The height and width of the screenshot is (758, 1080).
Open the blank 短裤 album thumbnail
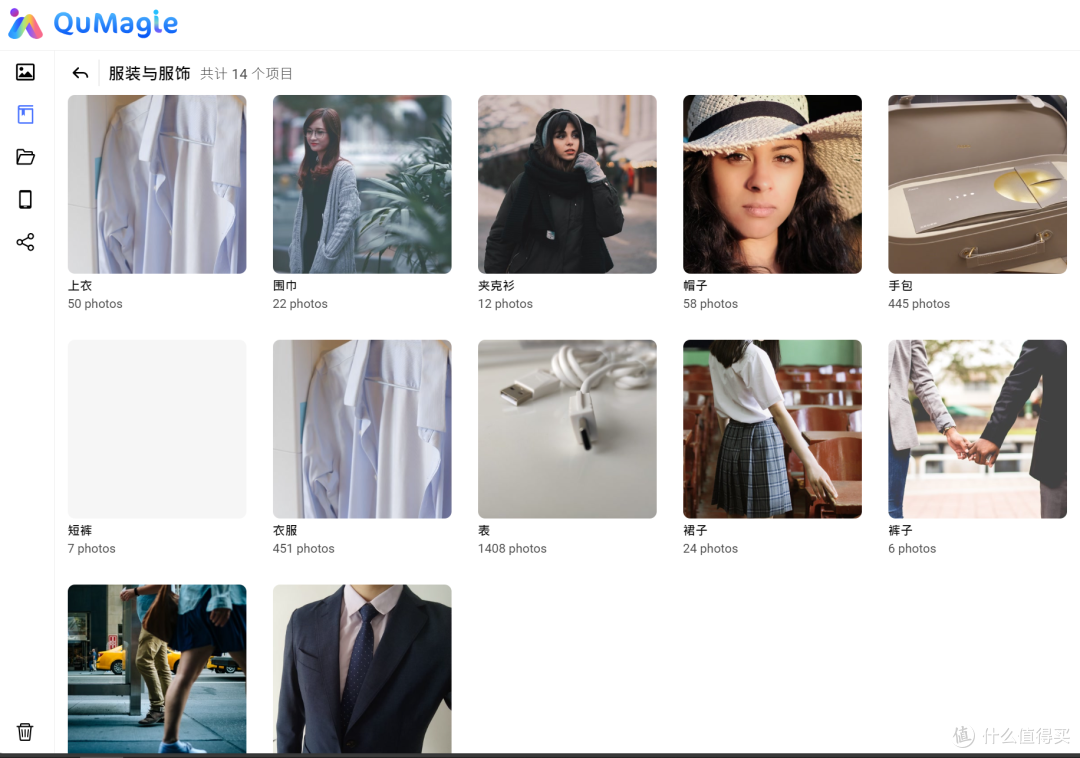(x=157, y=429)
